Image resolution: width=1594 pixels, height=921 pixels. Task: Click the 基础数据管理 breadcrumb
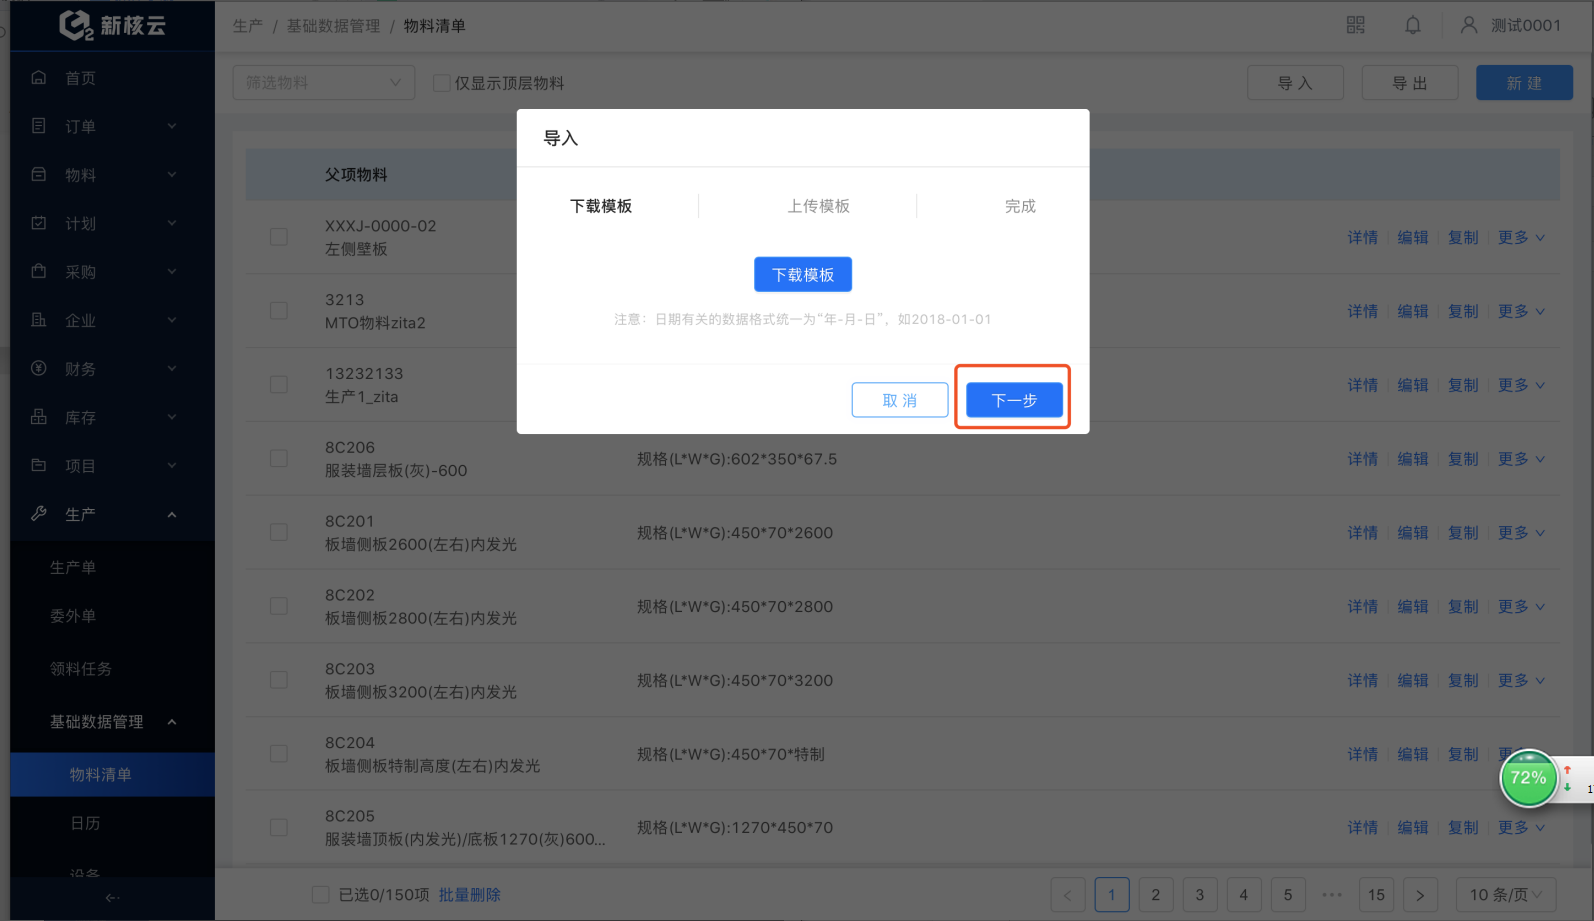[x=333, y=26]
